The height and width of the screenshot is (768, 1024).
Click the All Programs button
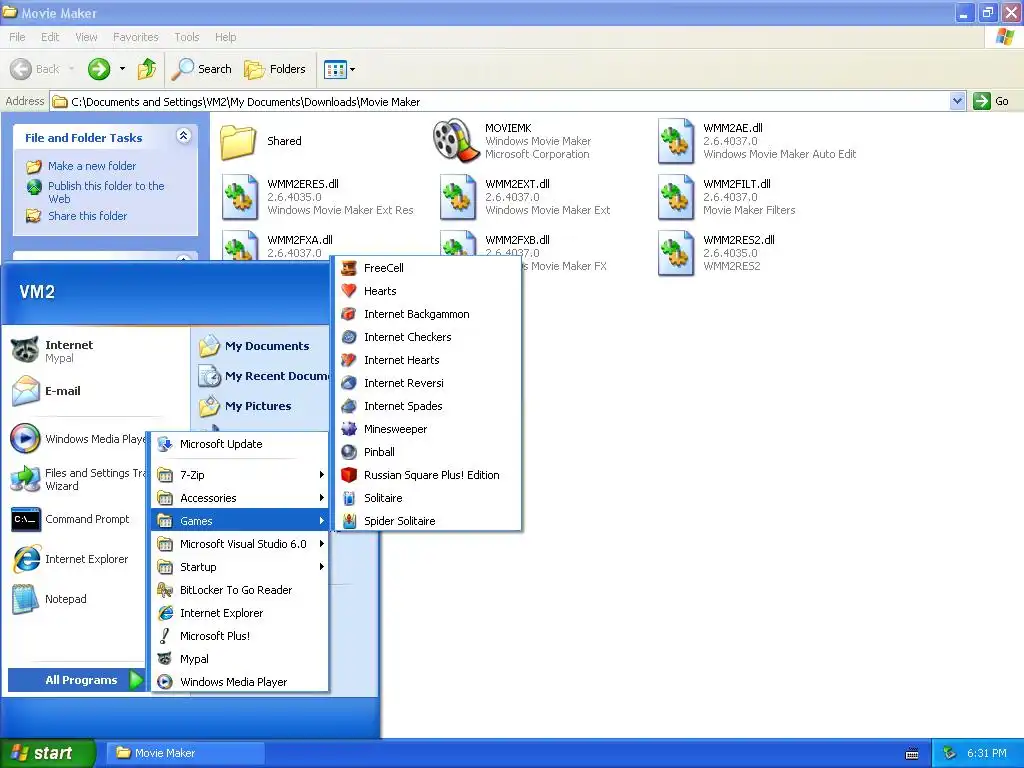coord(76,680)
